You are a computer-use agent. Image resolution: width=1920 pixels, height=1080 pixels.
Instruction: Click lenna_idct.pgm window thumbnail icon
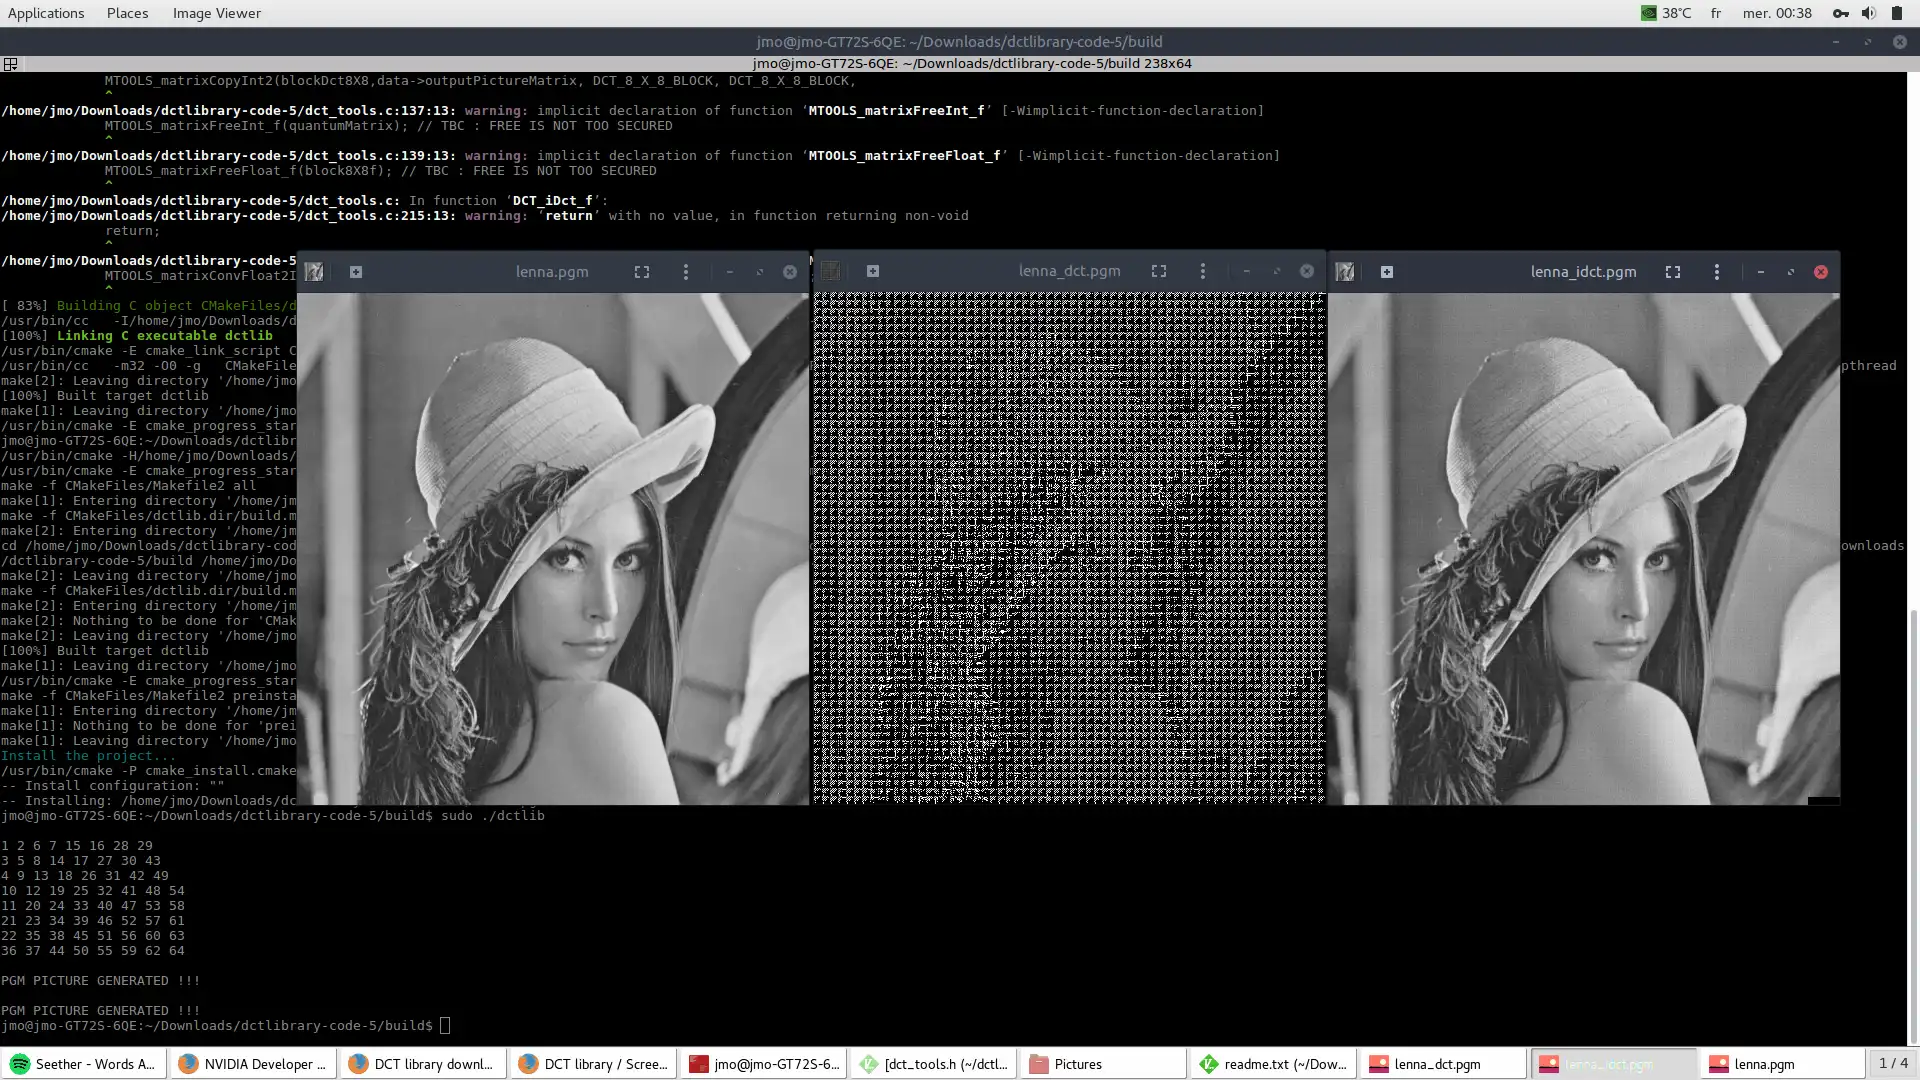[x=1345, y=272]
